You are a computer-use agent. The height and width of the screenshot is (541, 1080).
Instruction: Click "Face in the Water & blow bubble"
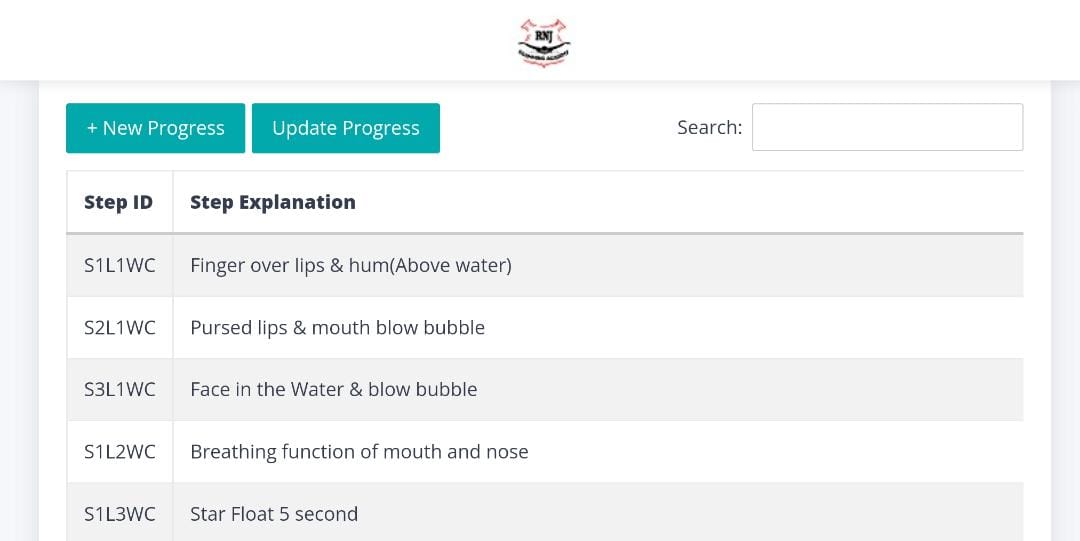[x=333, y=390]
